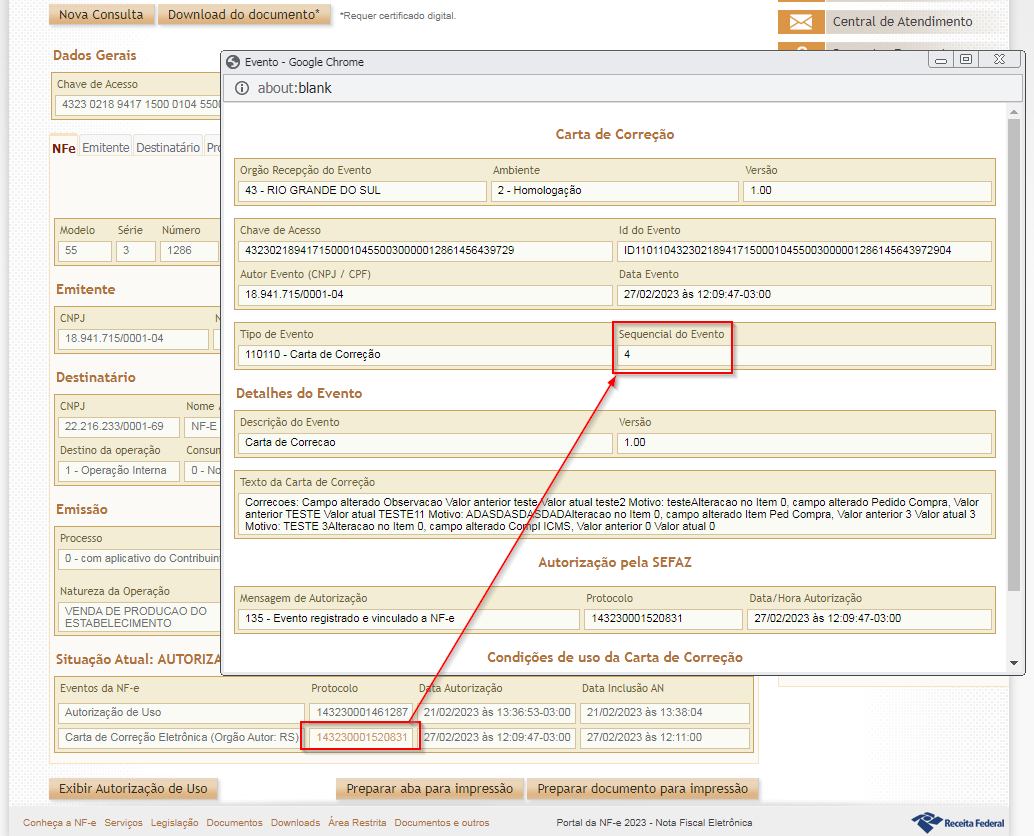Open Legislação footer link
This screenshot has height=836, width=1034.
(174, 823)
